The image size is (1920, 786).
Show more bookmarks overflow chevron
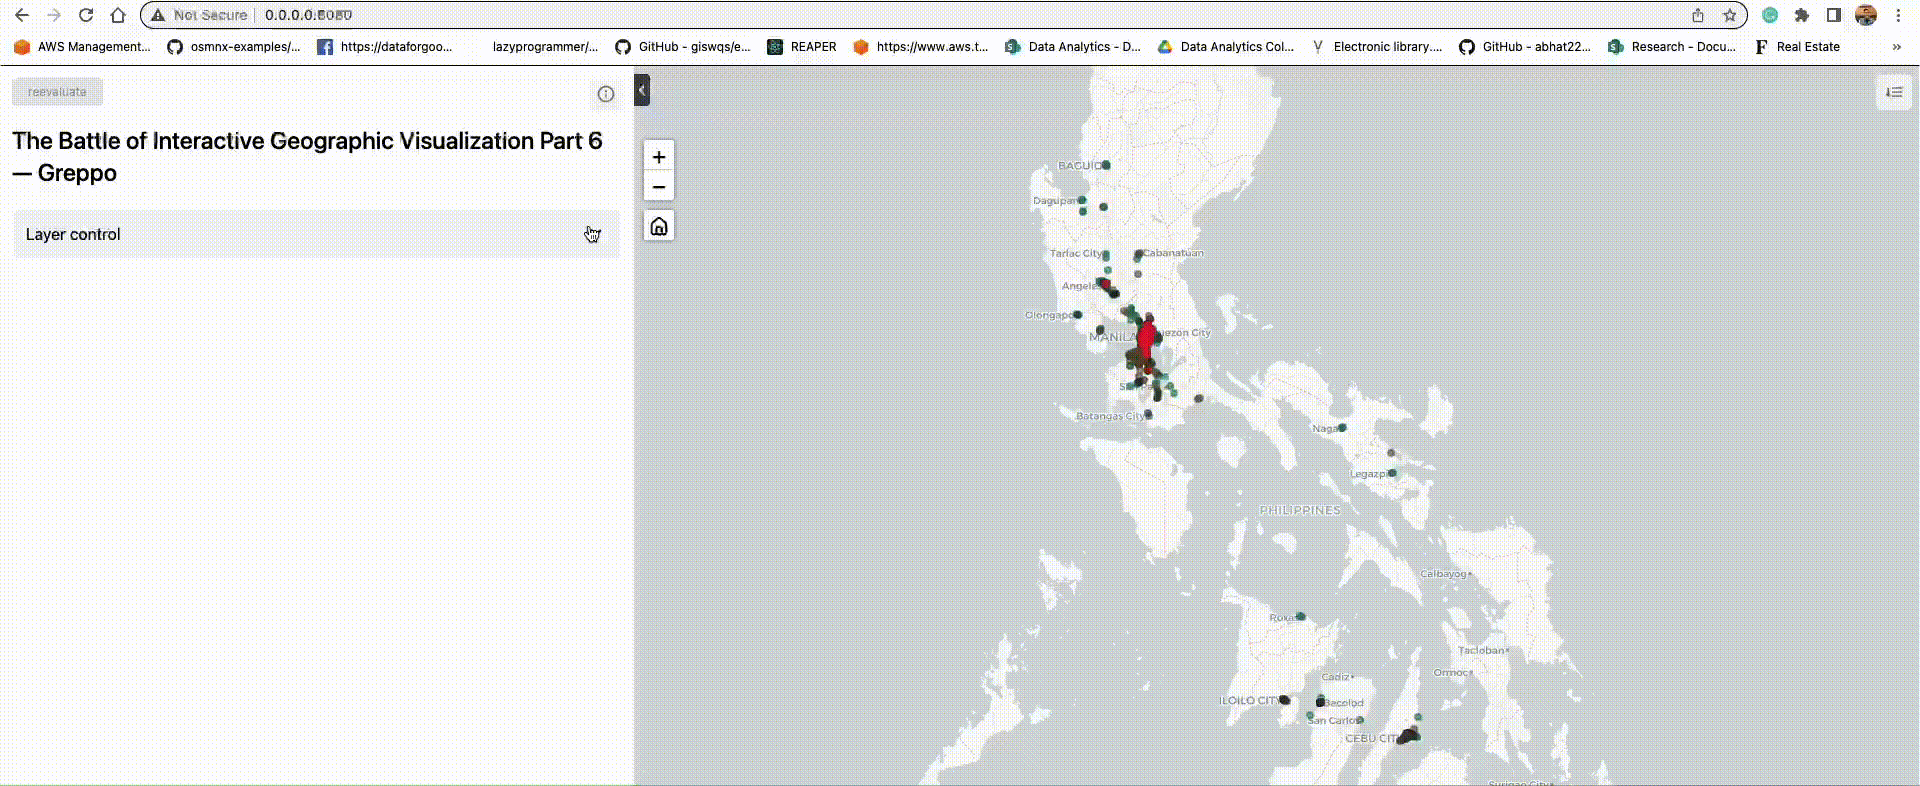1896,47
